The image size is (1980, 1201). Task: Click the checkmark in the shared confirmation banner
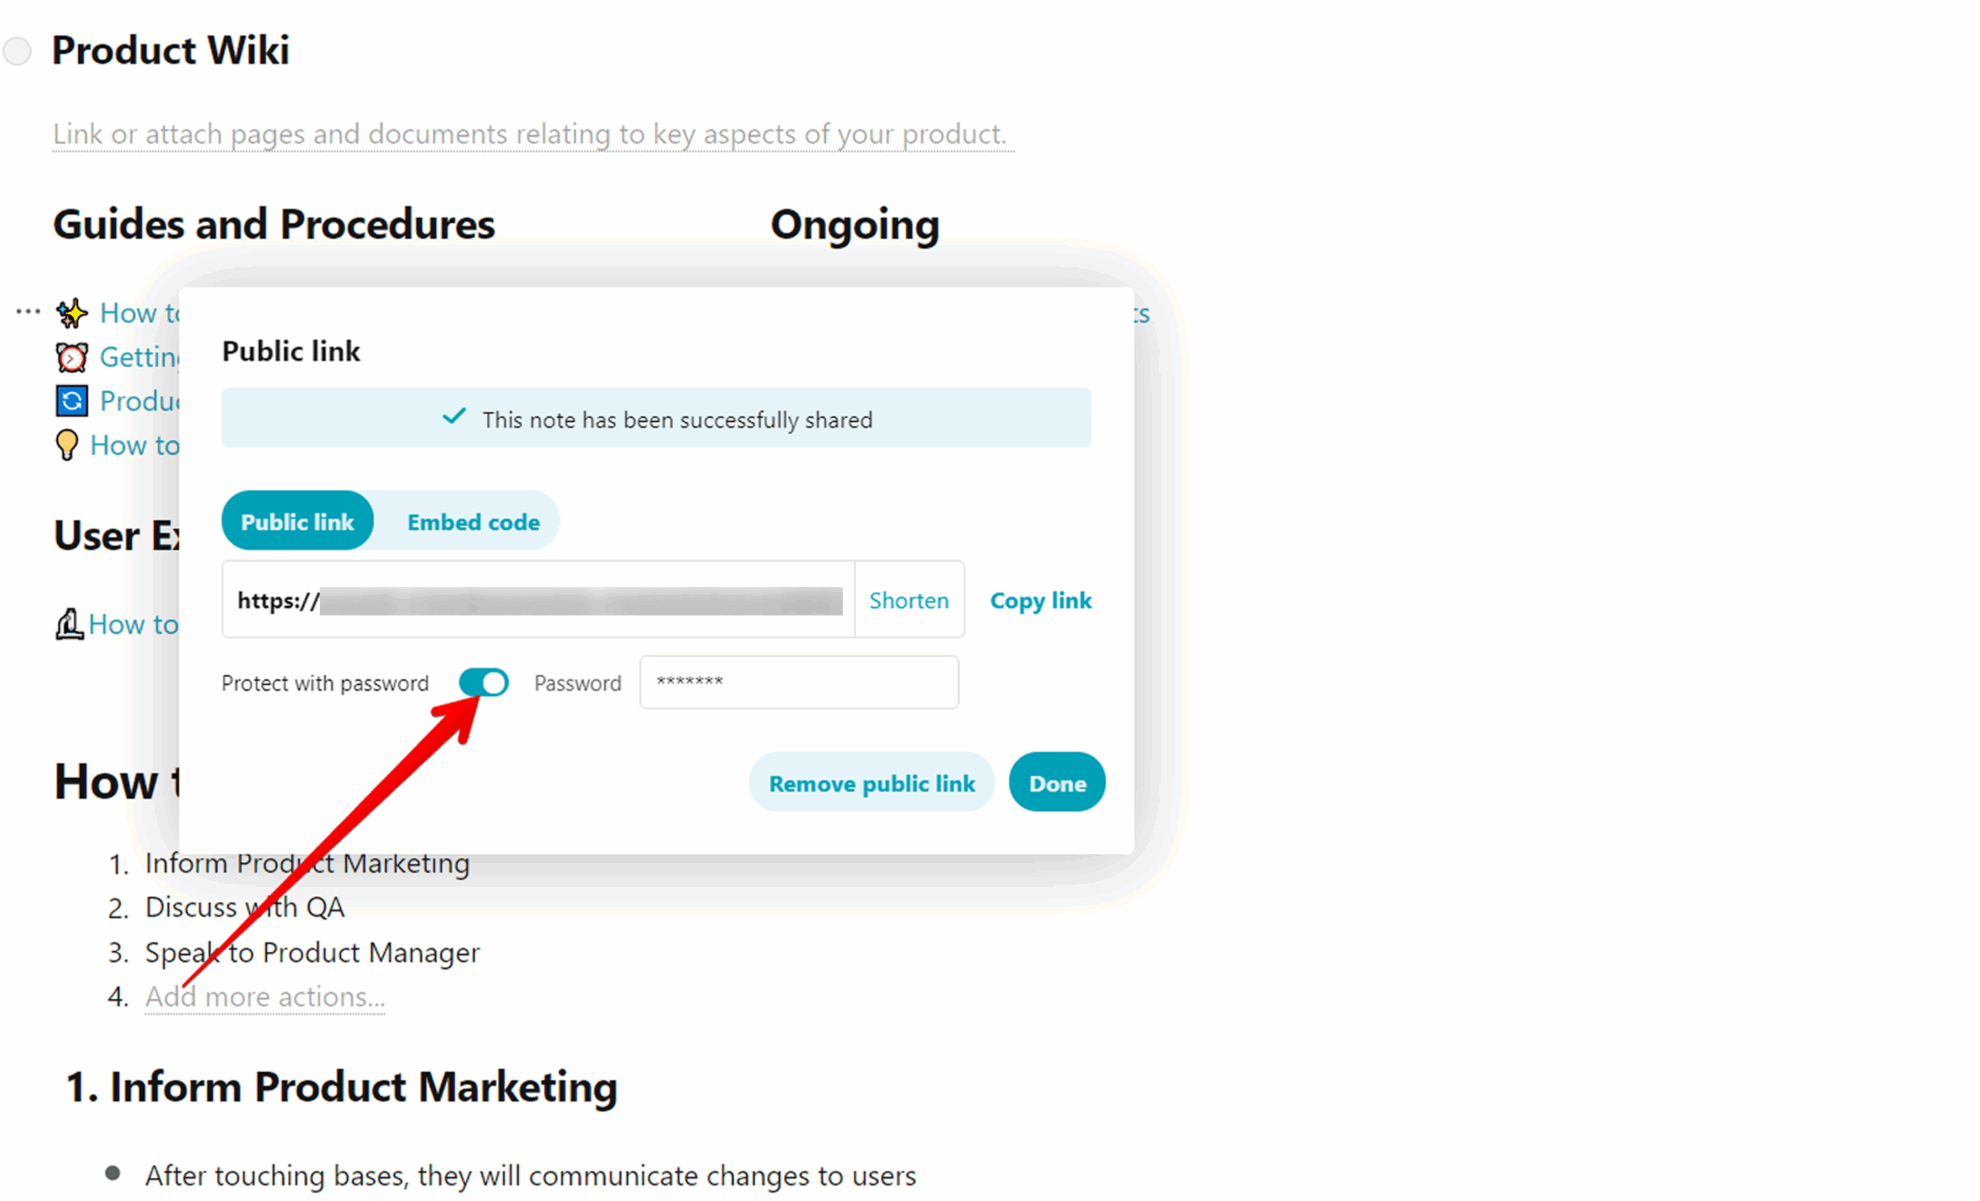pyautogui.click(x=455, y=417)
